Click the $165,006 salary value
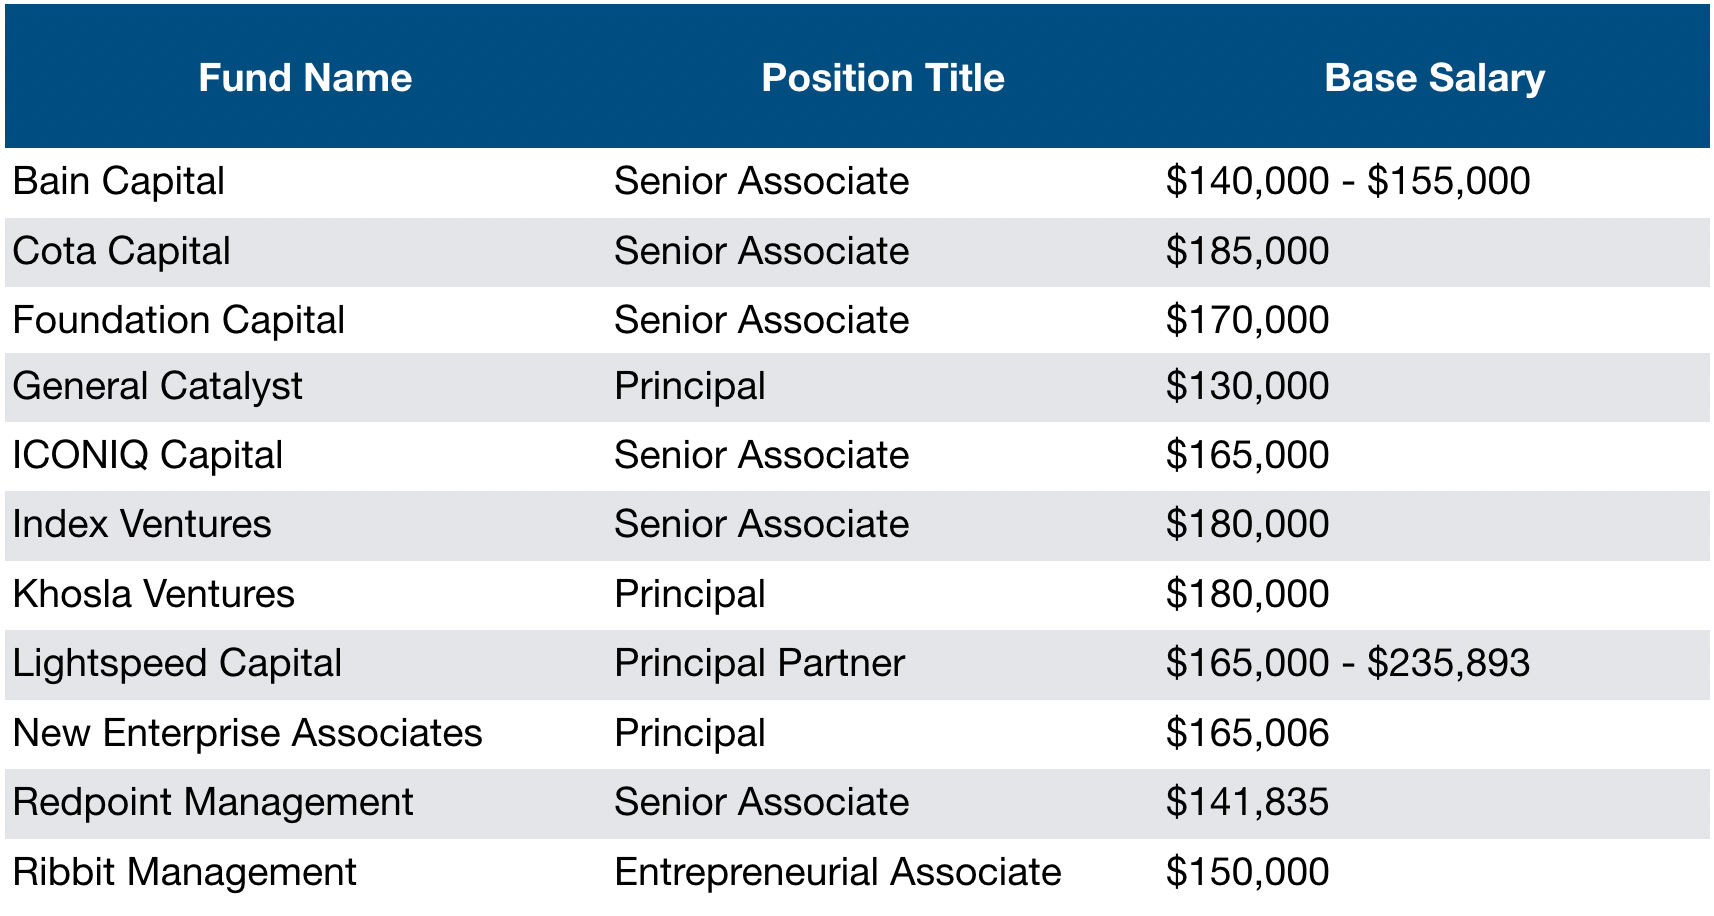 click(1247, 733)
